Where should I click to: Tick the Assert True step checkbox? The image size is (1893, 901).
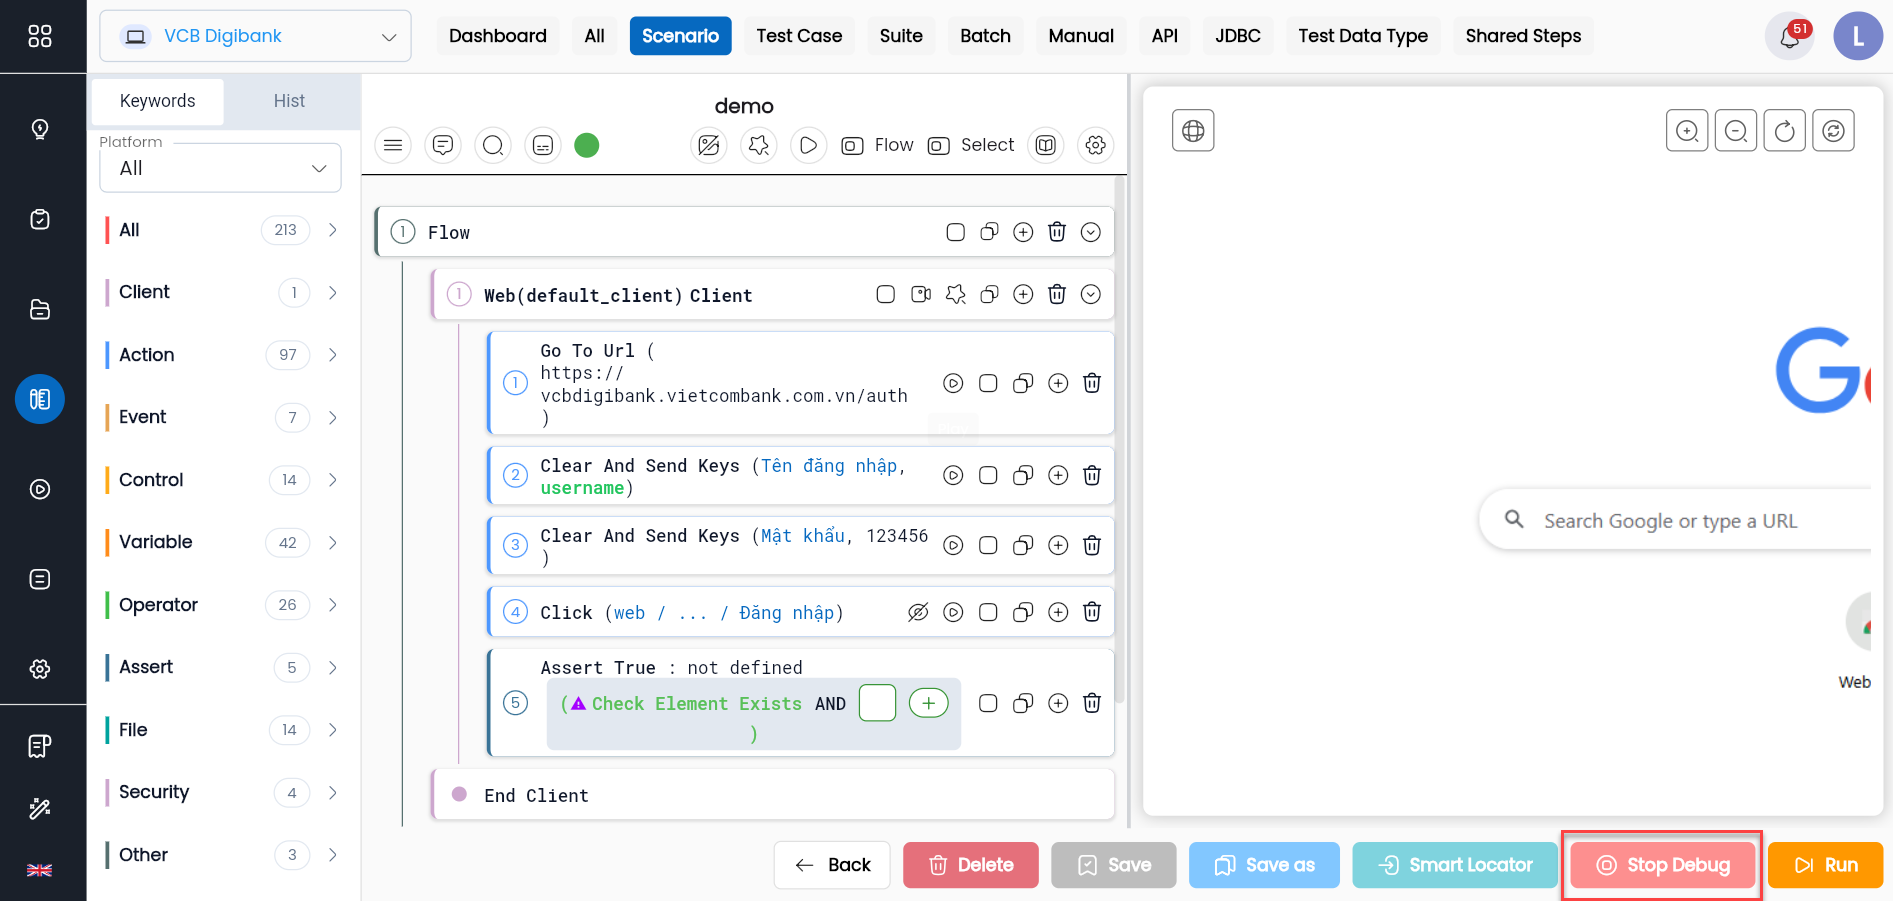click(988, 703)
